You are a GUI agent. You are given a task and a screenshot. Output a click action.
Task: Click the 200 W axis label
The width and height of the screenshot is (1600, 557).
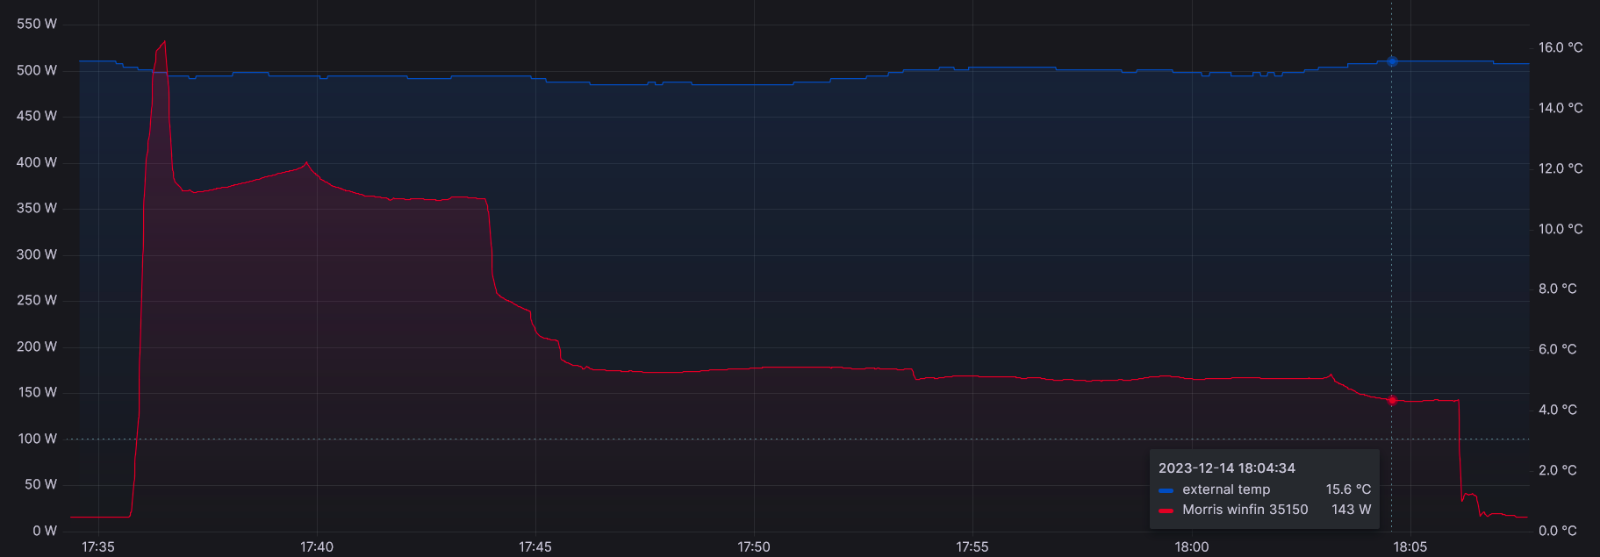[x=37, y=346]
